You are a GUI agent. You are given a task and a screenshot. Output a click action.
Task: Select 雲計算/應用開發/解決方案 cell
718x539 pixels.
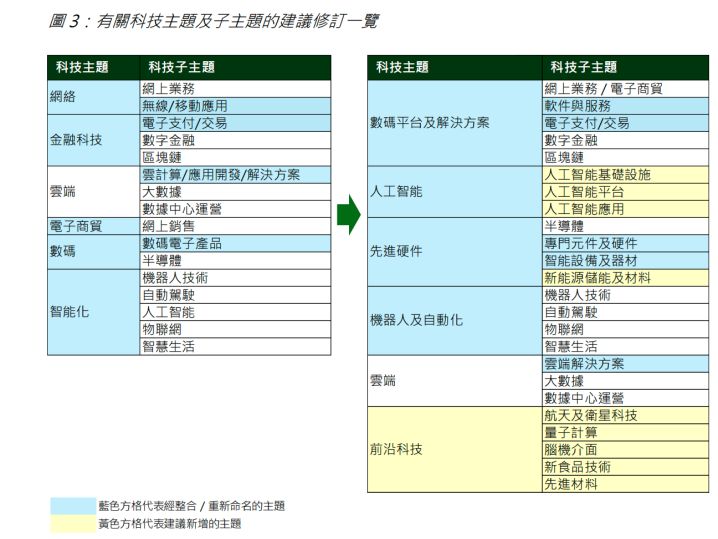[x=235, y=175]
